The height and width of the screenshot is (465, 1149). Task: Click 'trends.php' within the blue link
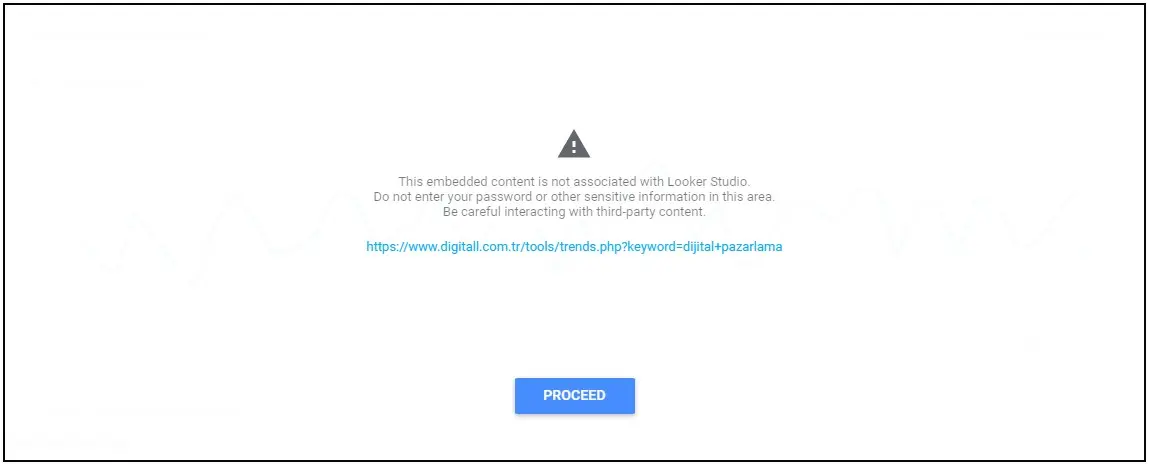(590, 247)
